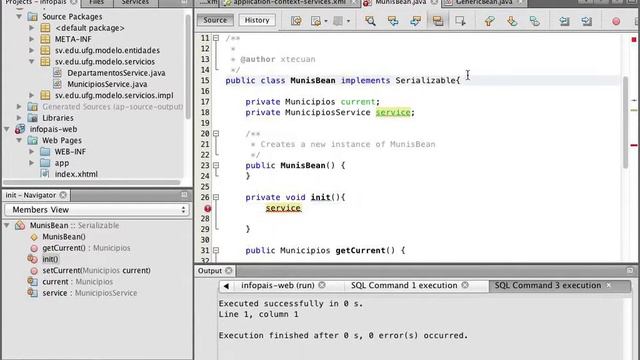Select service : MunicipiosService field in Navigator
This screenshot has width=640, height=360.
point(90,293)
